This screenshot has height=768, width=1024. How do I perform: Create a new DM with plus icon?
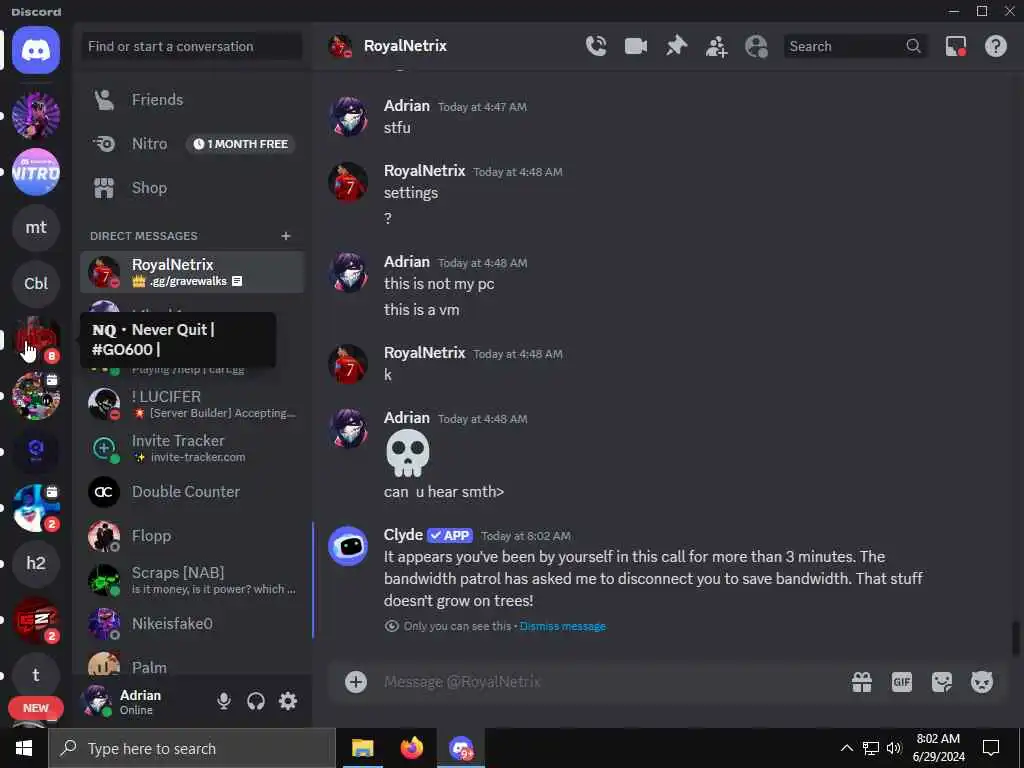point(285,236)
